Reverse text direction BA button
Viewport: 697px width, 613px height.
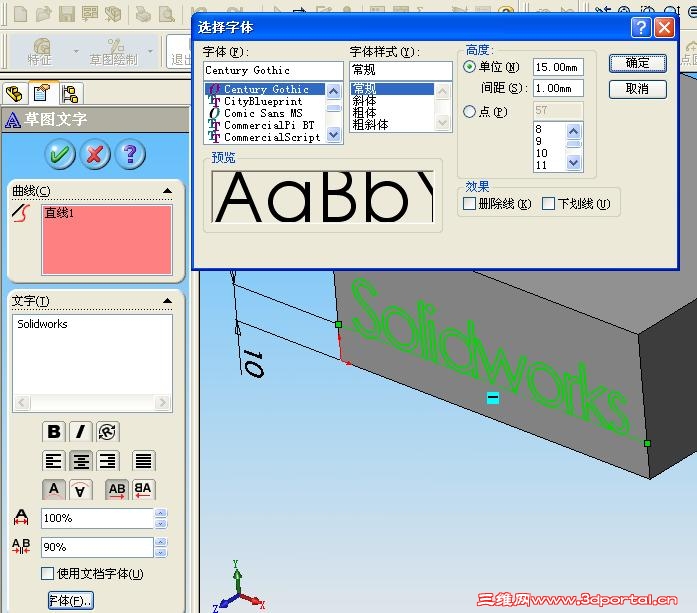(x=143, y=489)
